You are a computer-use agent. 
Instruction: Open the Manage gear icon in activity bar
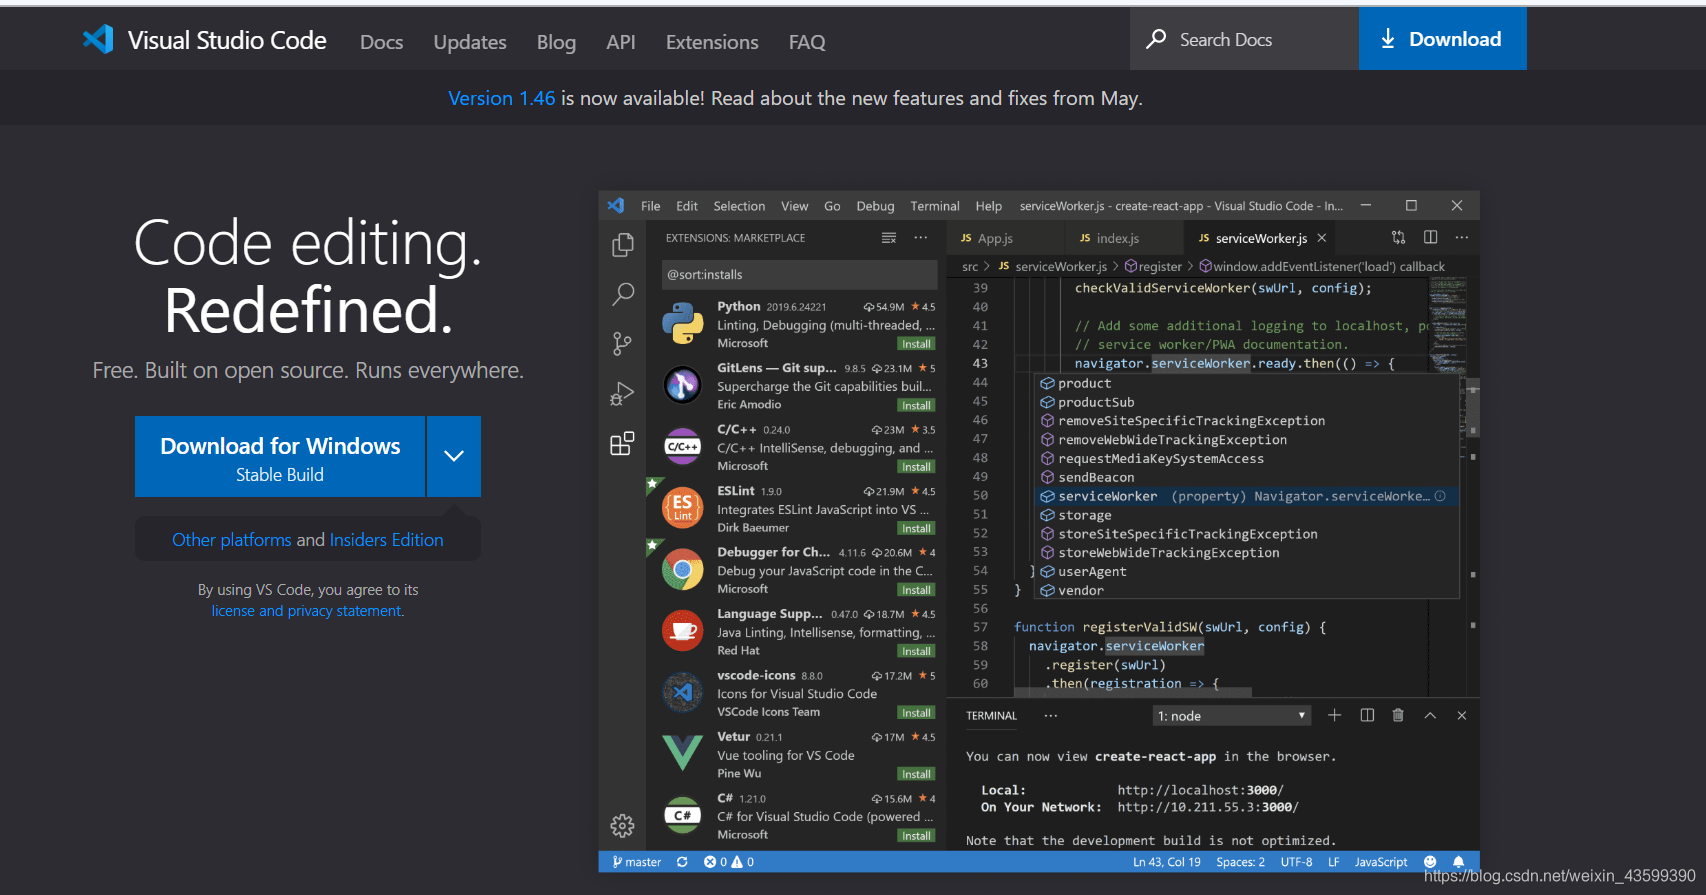click(x=622, y=825)
